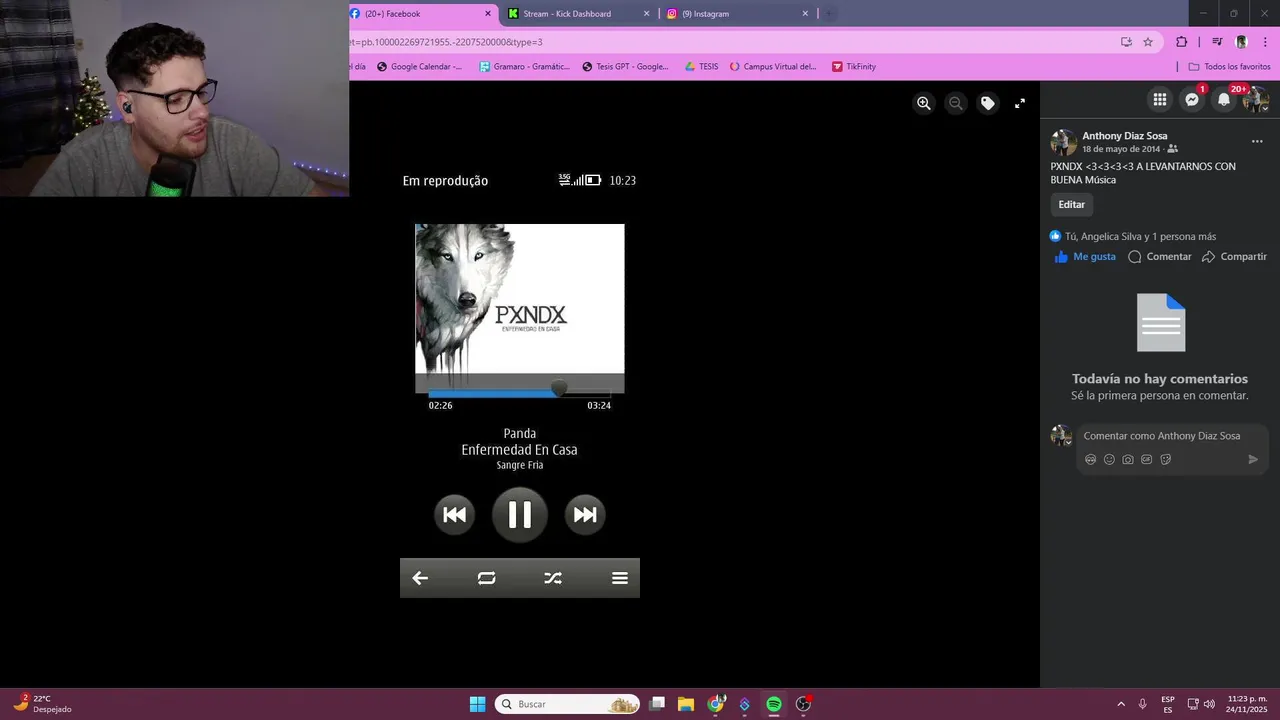Expand Todos los favoritos folder

click(x=1229, y=67)
